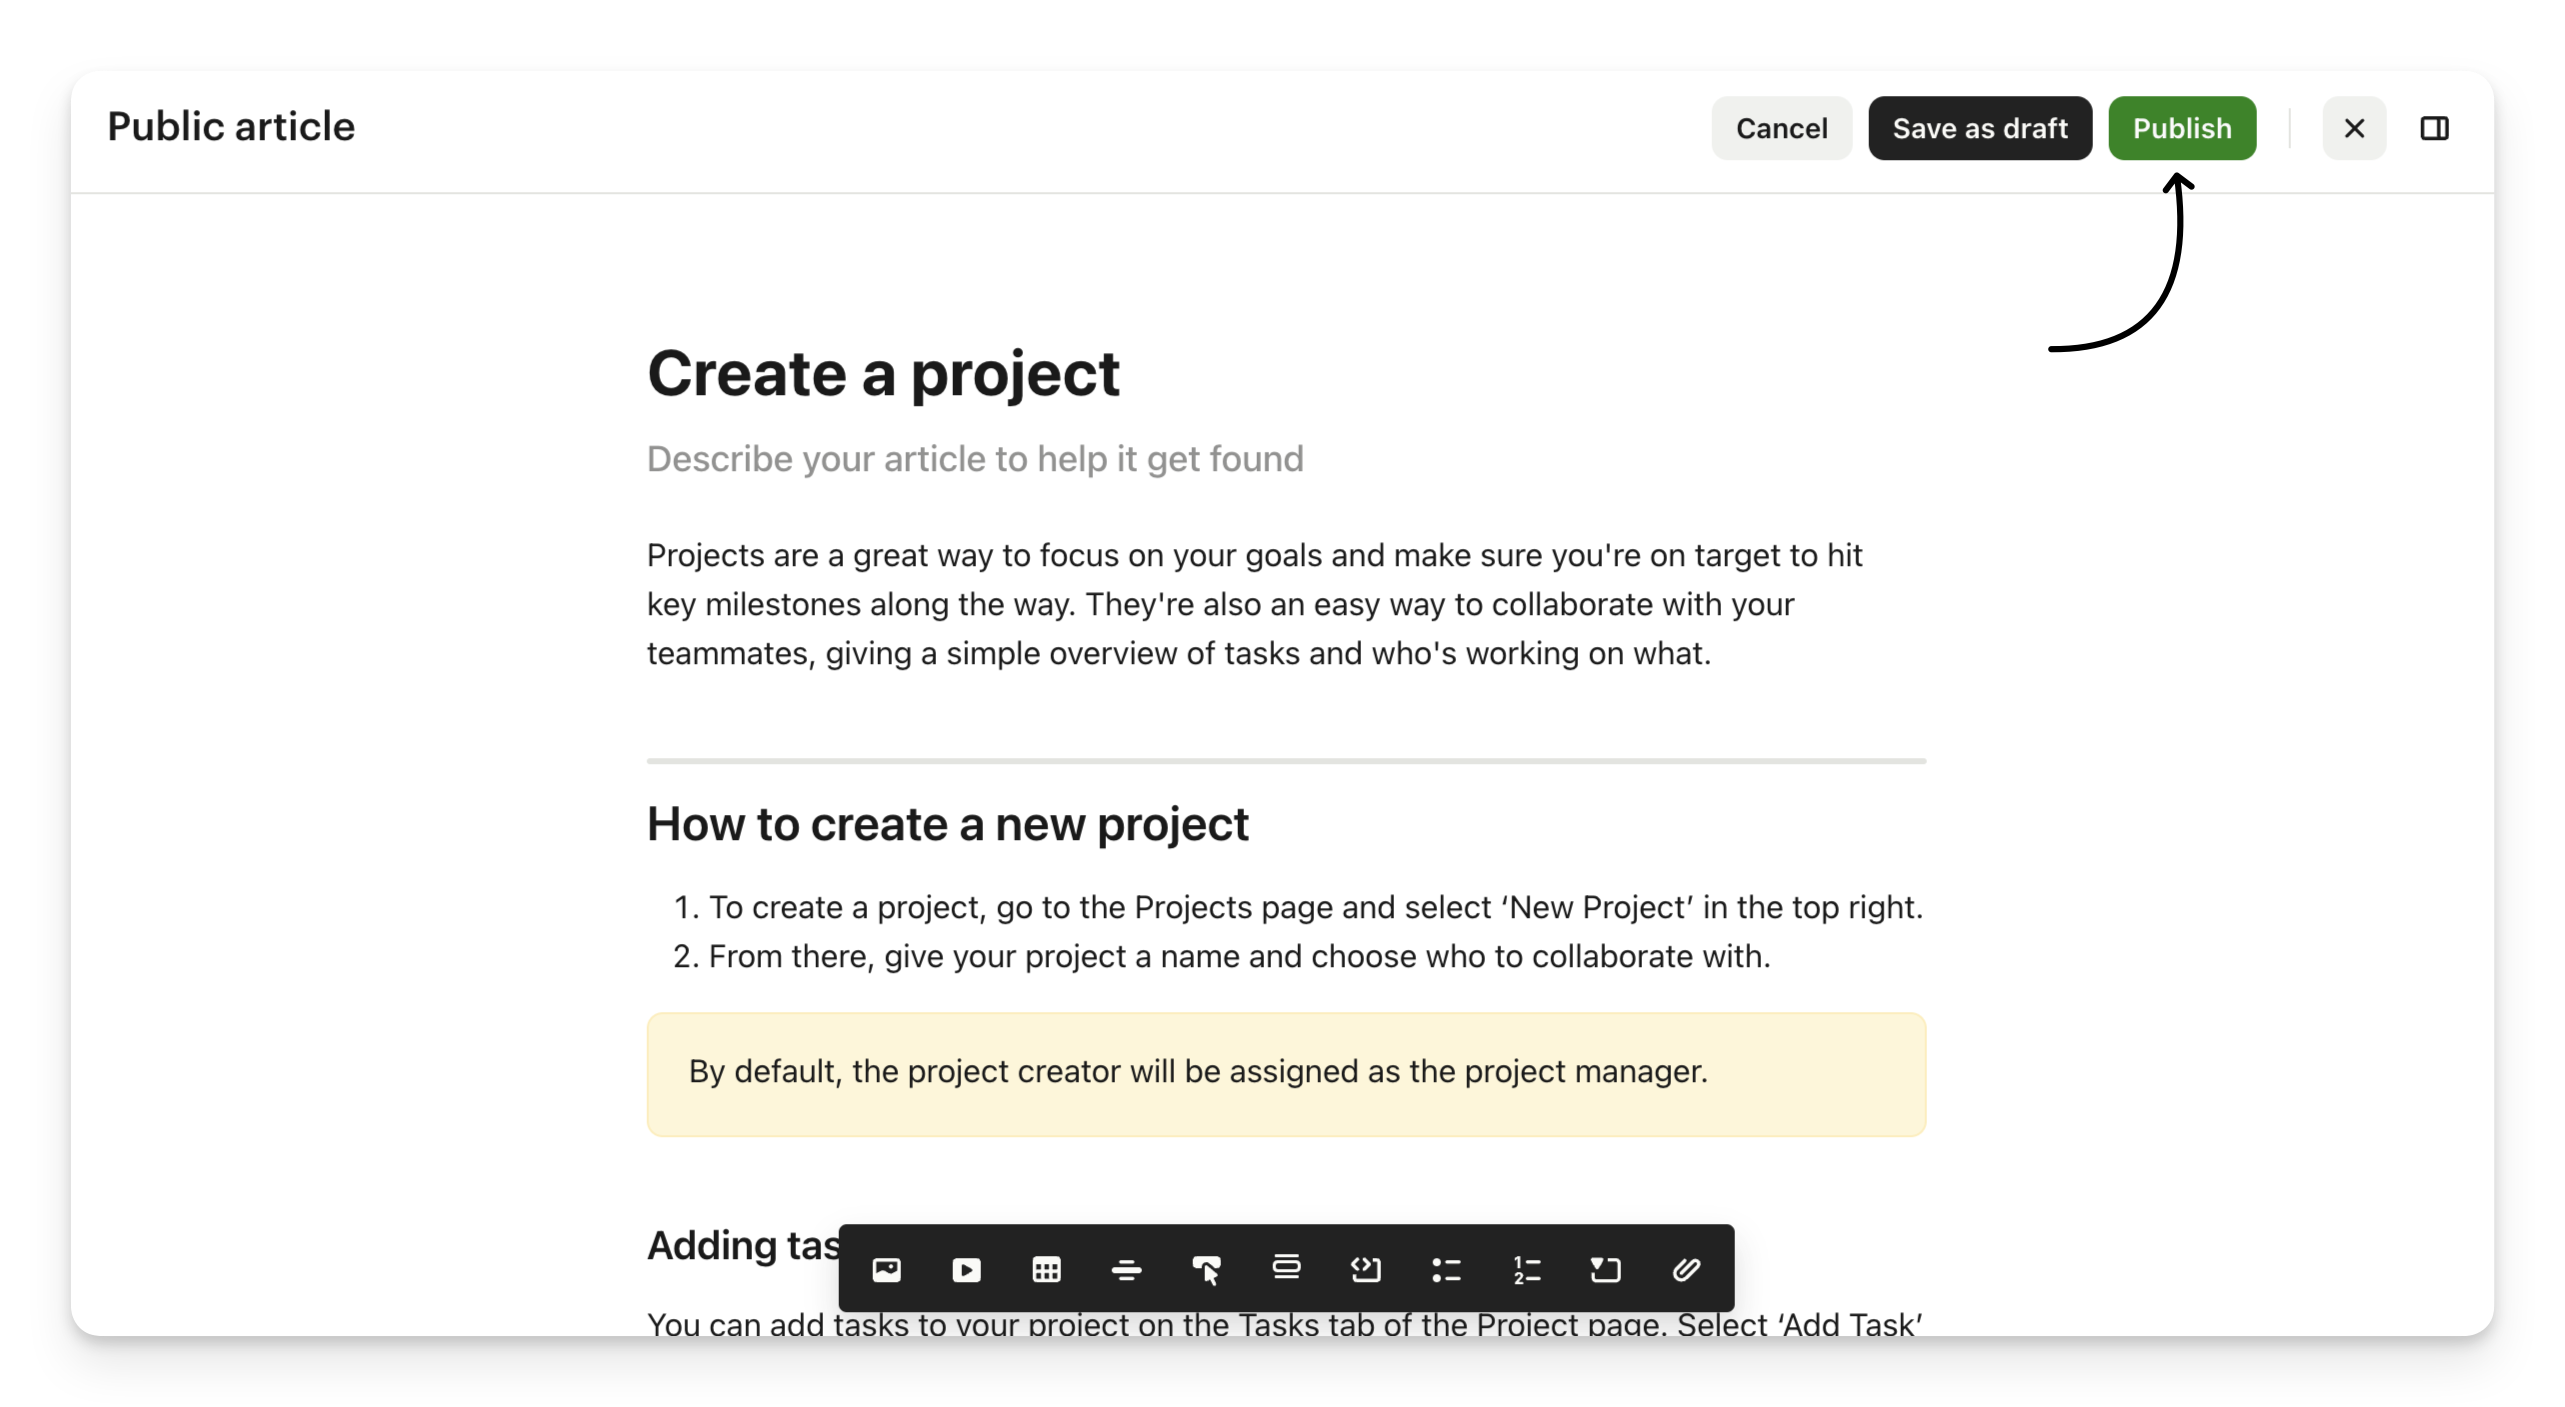
Task: Click the 'Create a project' title
Action: 883,374
